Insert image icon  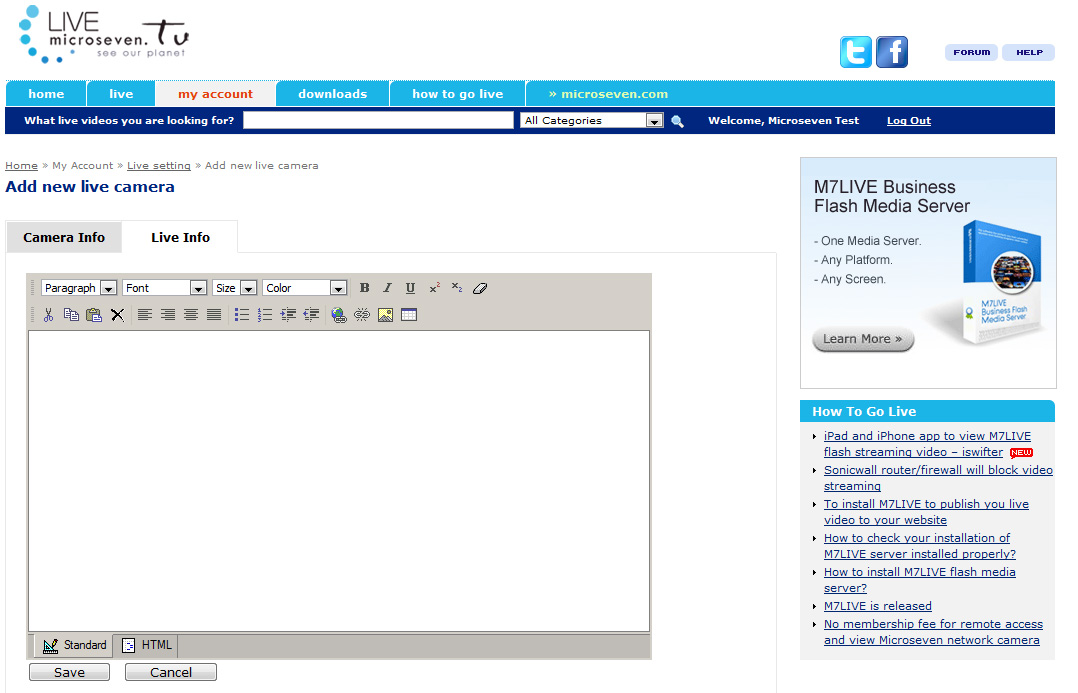[385, 315]
